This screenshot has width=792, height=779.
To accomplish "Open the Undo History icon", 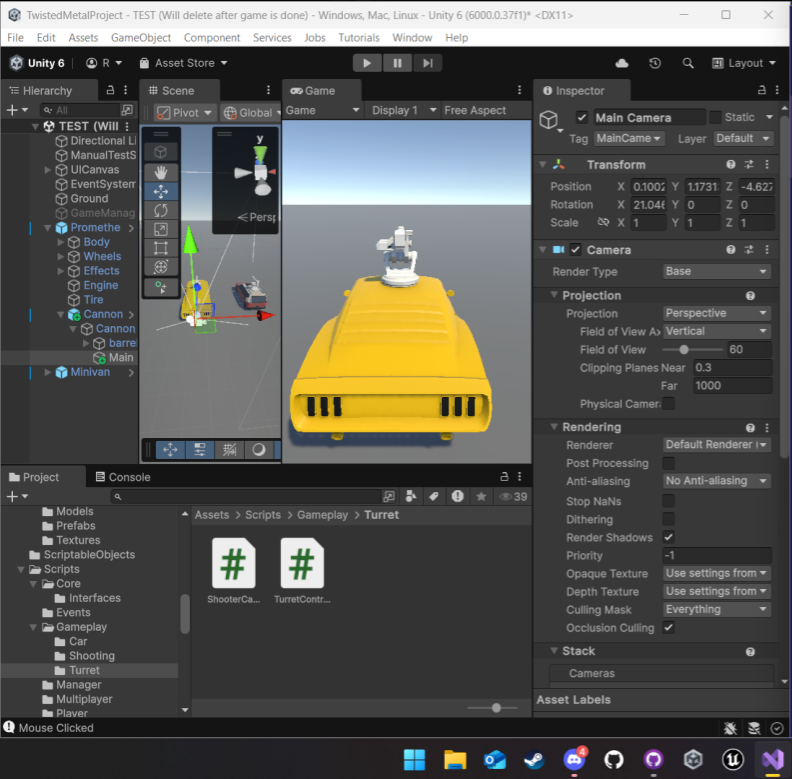I will click(655, 63).
